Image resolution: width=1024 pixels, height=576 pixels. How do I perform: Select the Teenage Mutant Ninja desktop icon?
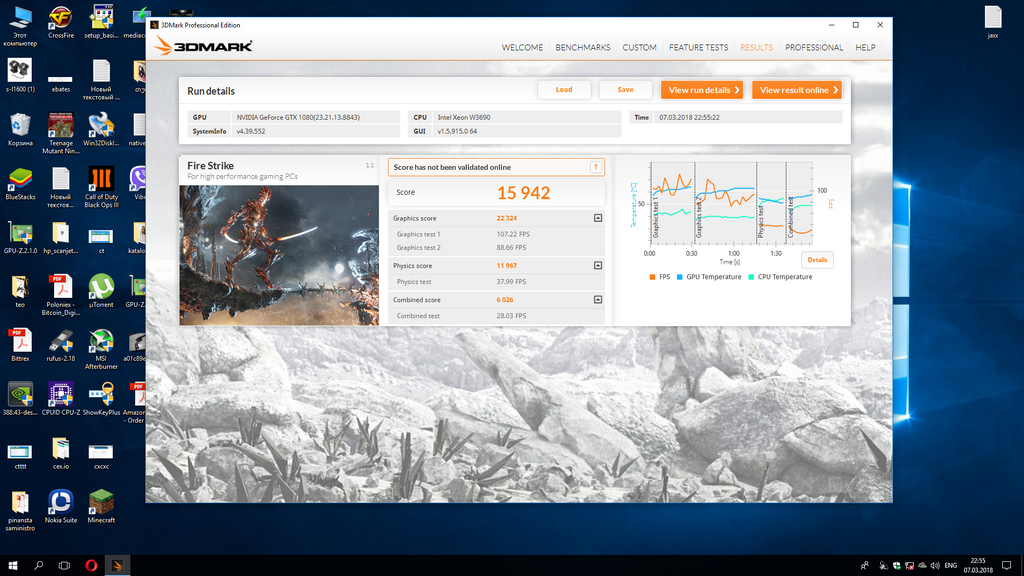(61, 133)
